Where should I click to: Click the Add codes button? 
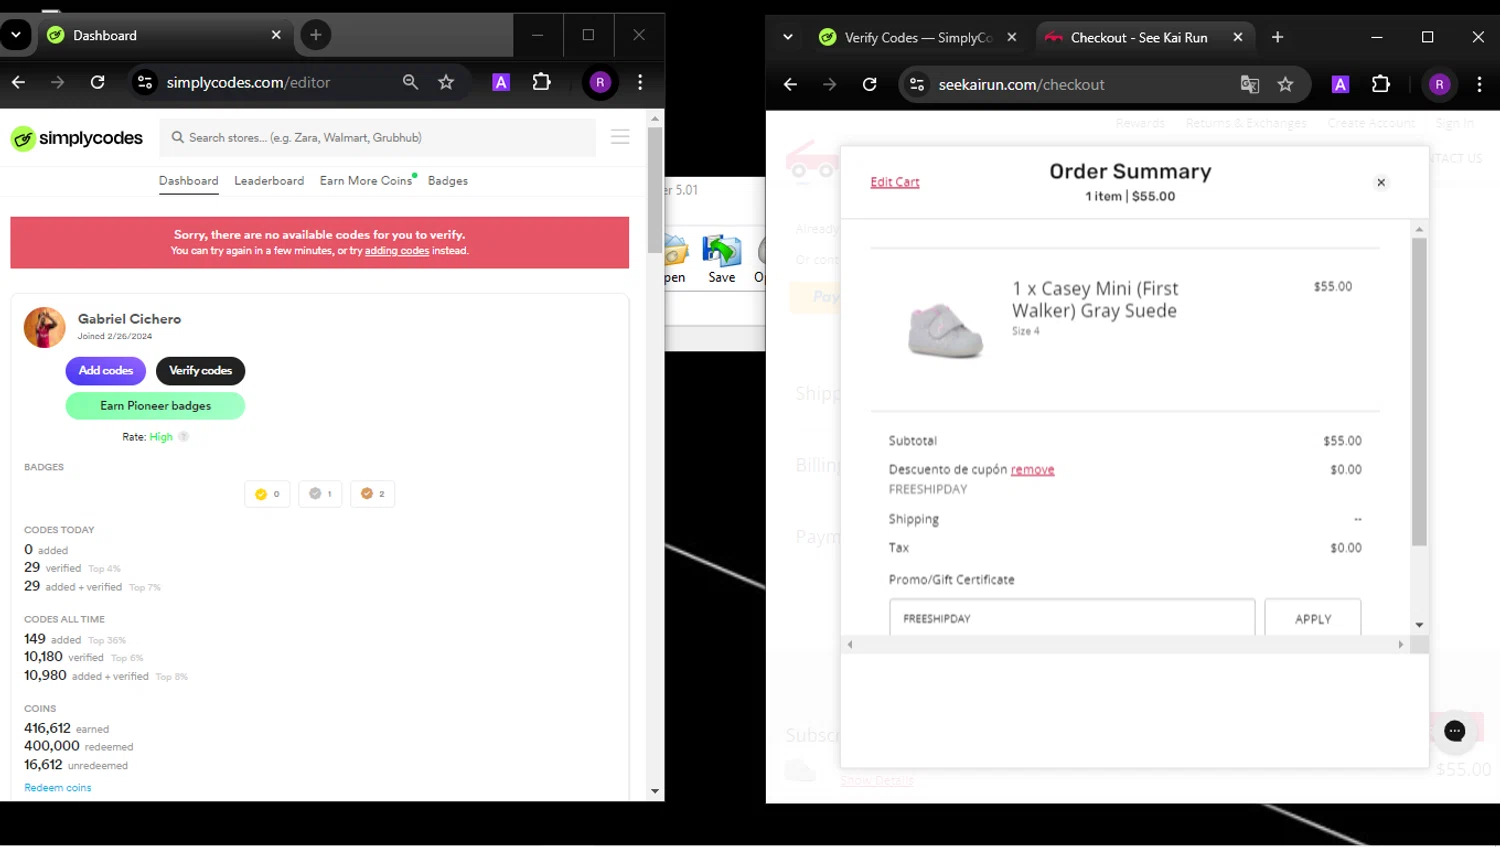point(105,371)
